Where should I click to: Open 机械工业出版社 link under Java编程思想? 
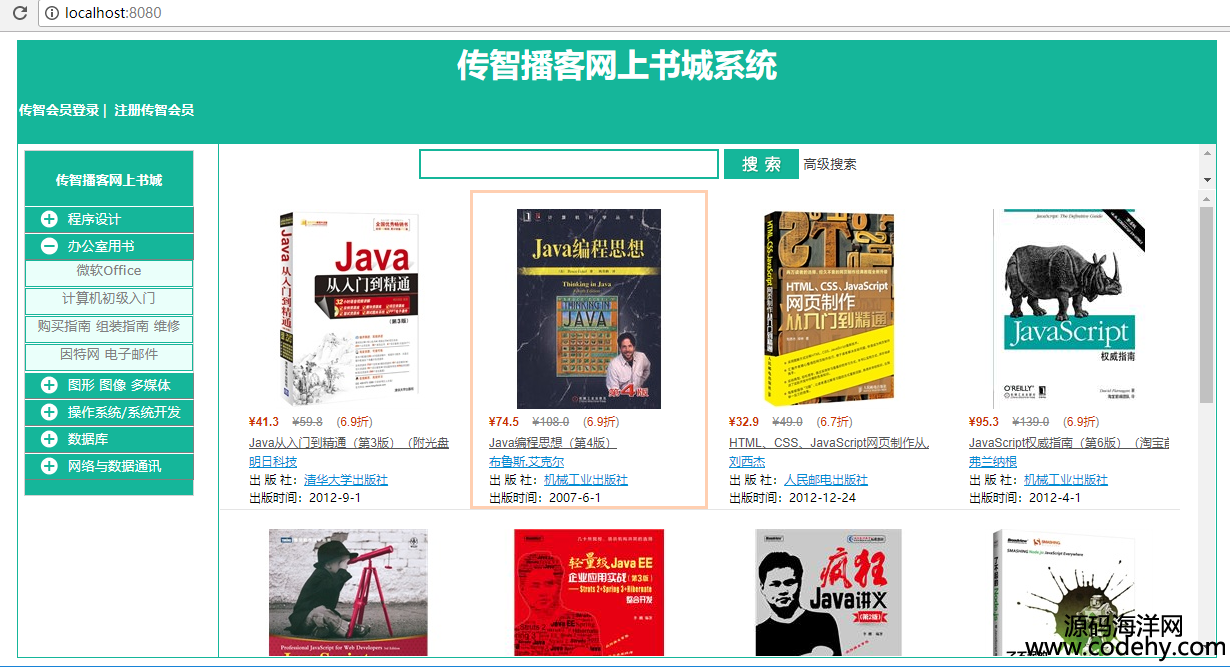(586, 480)
